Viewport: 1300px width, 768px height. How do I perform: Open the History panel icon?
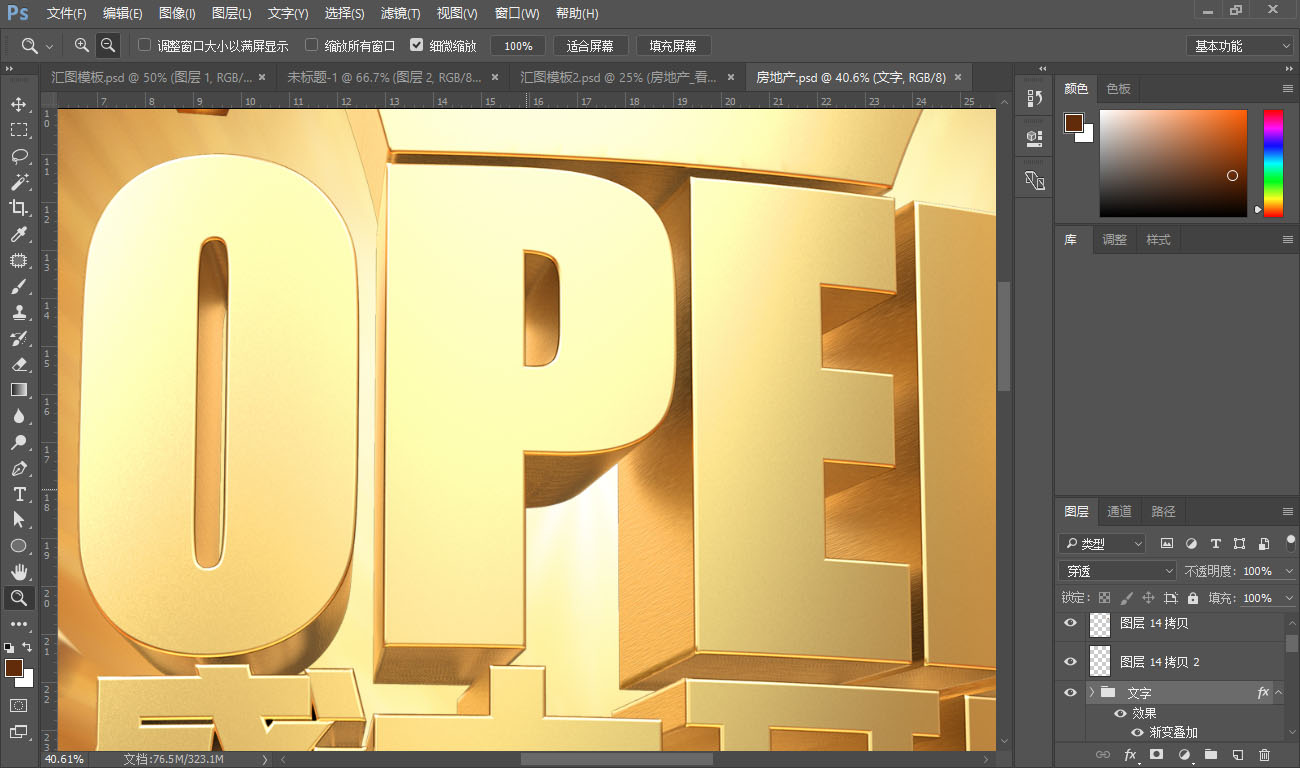point(1034,98)
